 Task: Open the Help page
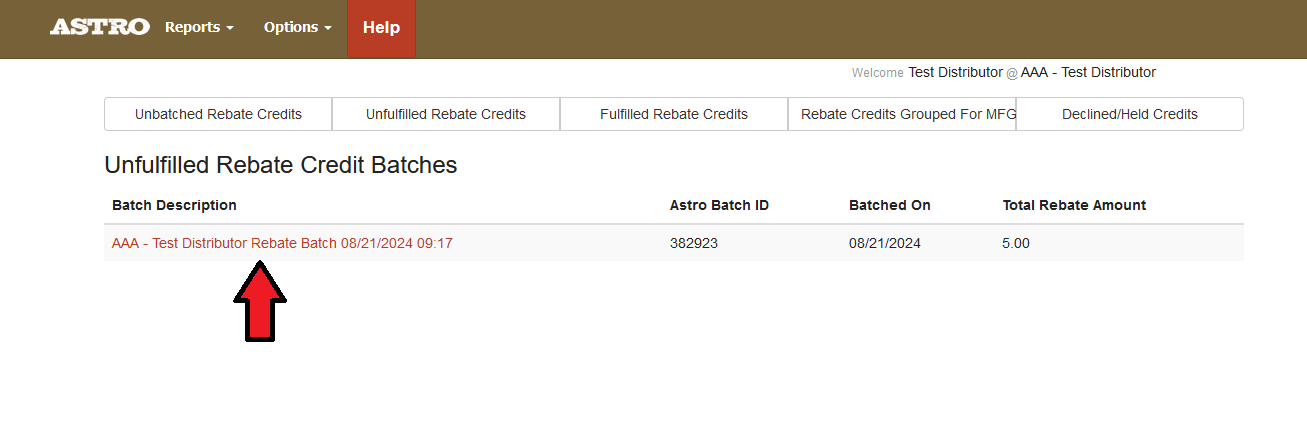(381, 28)
